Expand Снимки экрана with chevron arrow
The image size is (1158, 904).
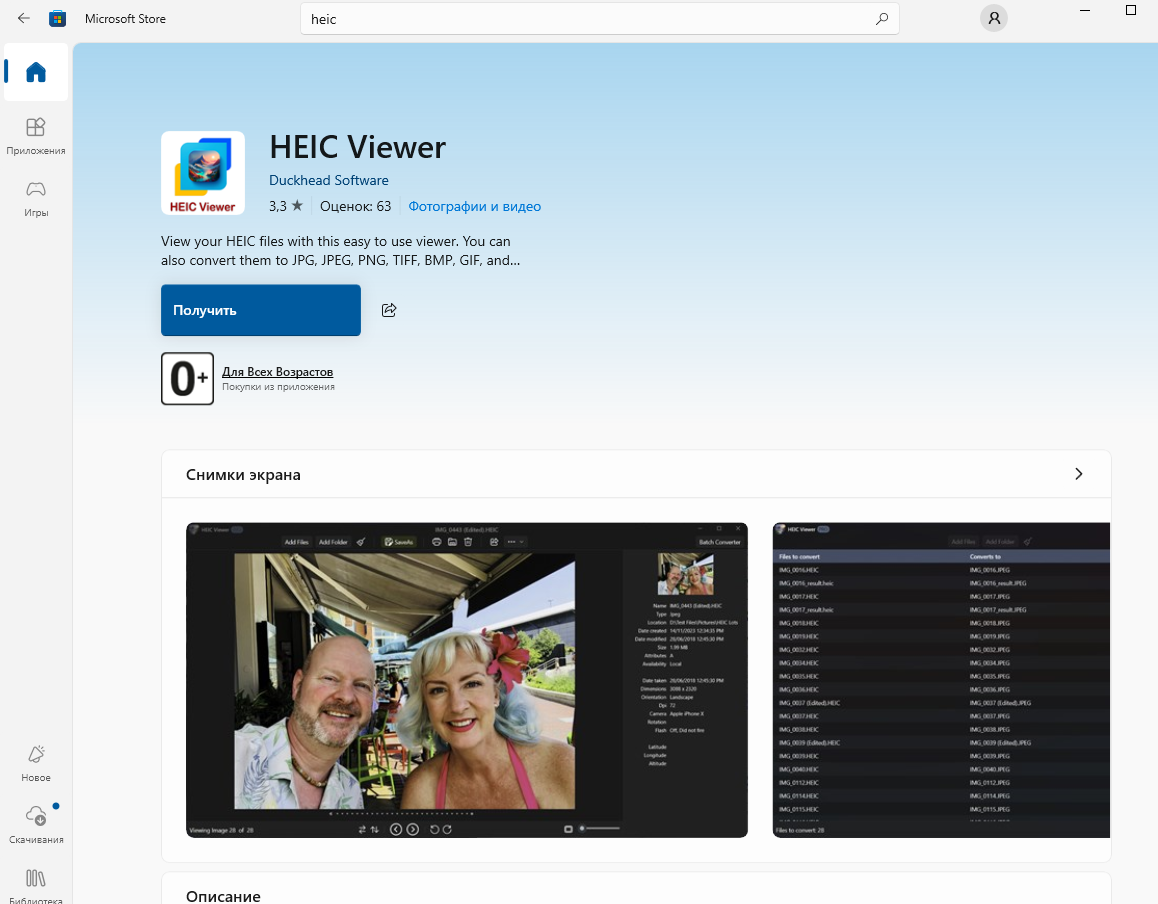1078,474
